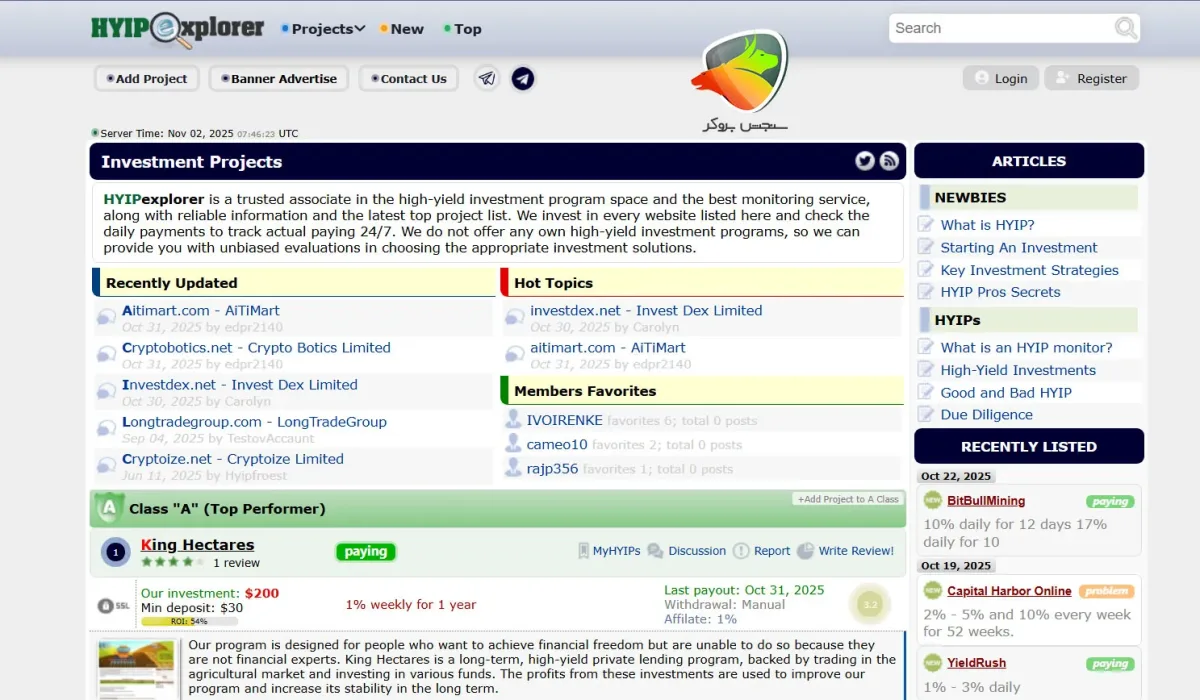Screen dimensions: 1200x700
Task: Click the SSL lock icon for King Hectares
Action: click(114, 605)
